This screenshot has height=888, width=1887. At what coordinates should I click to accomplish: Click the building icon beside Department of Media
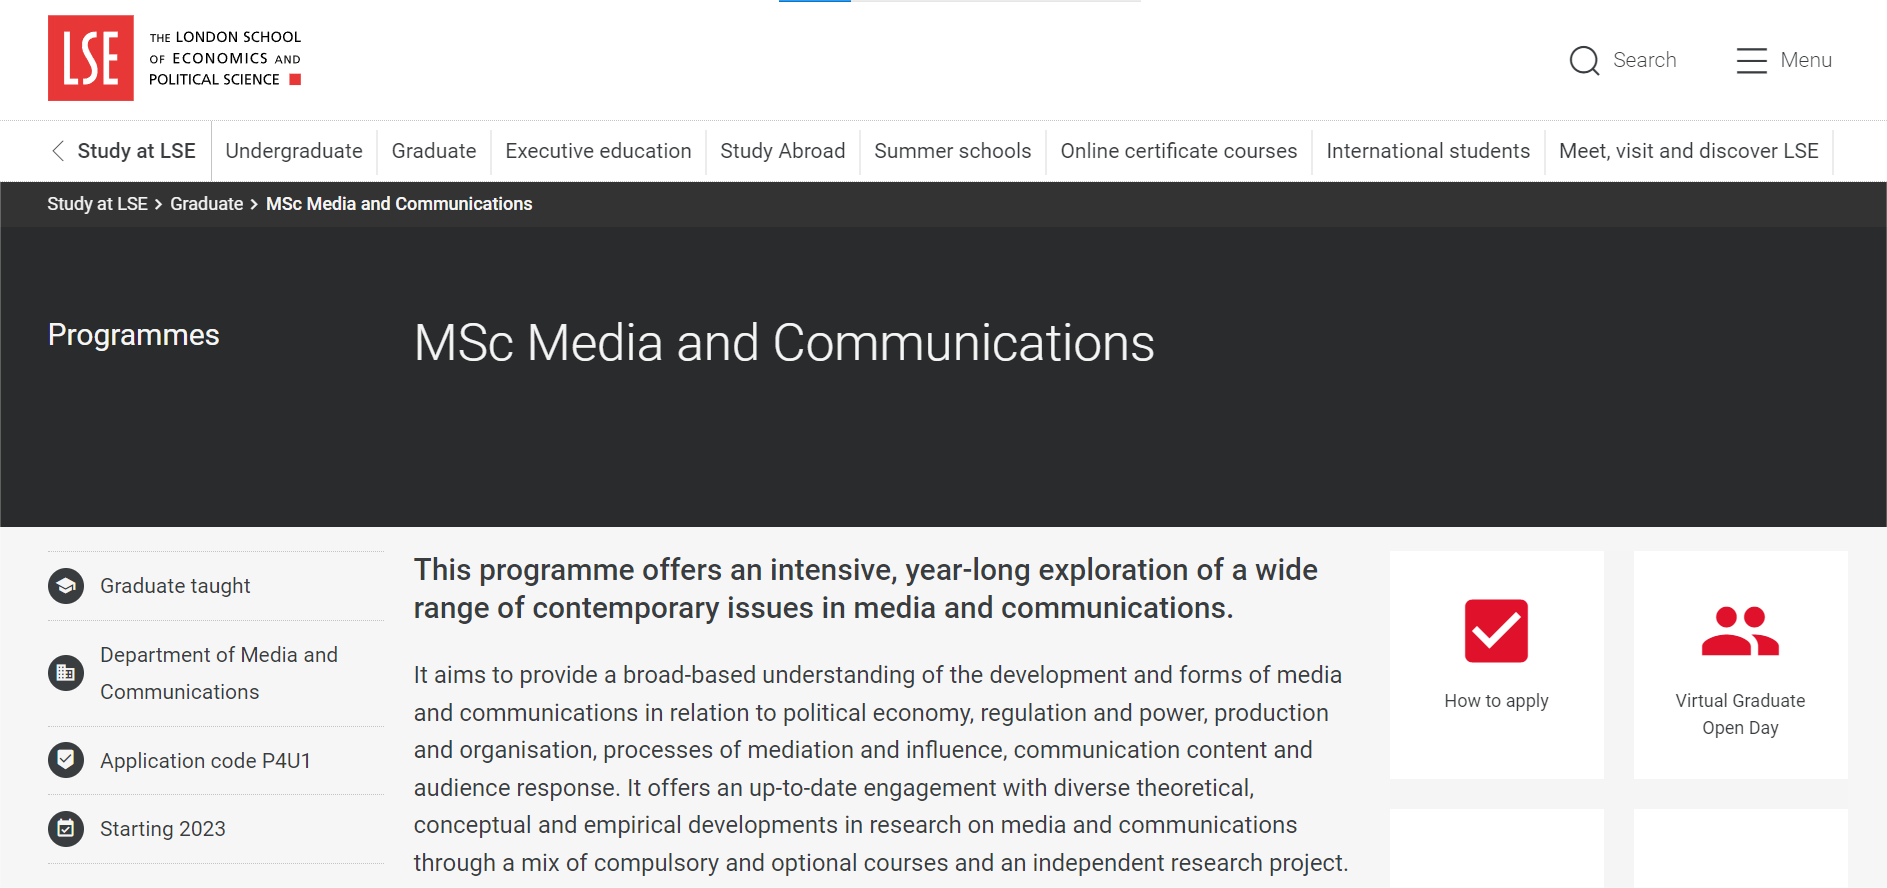click(66, 673)
